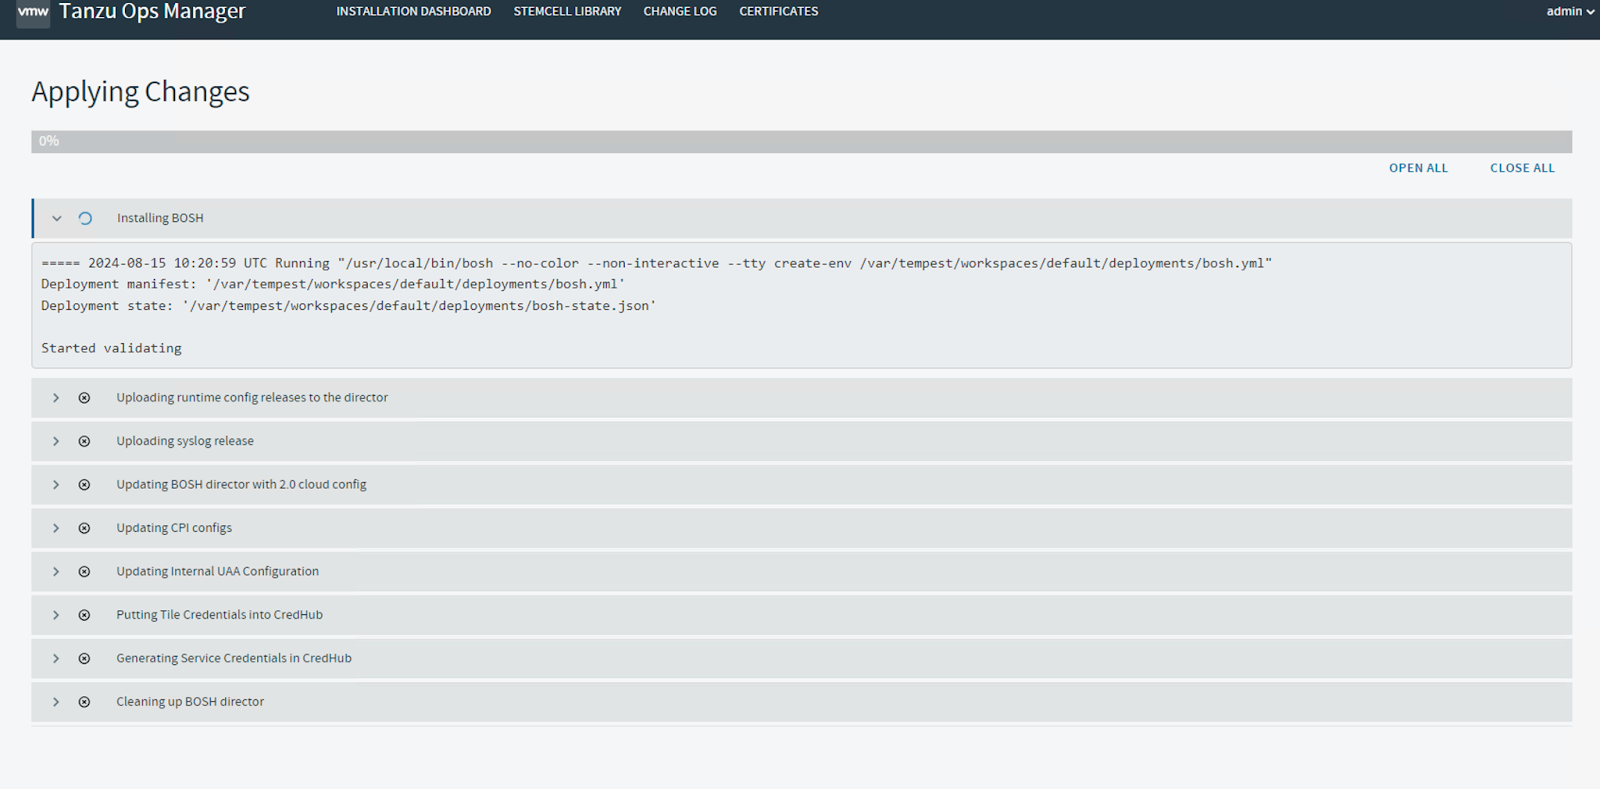Click the 'Deployment state' log line
Viewport: 1600px width, 789px height.
(x=348, y=306)
